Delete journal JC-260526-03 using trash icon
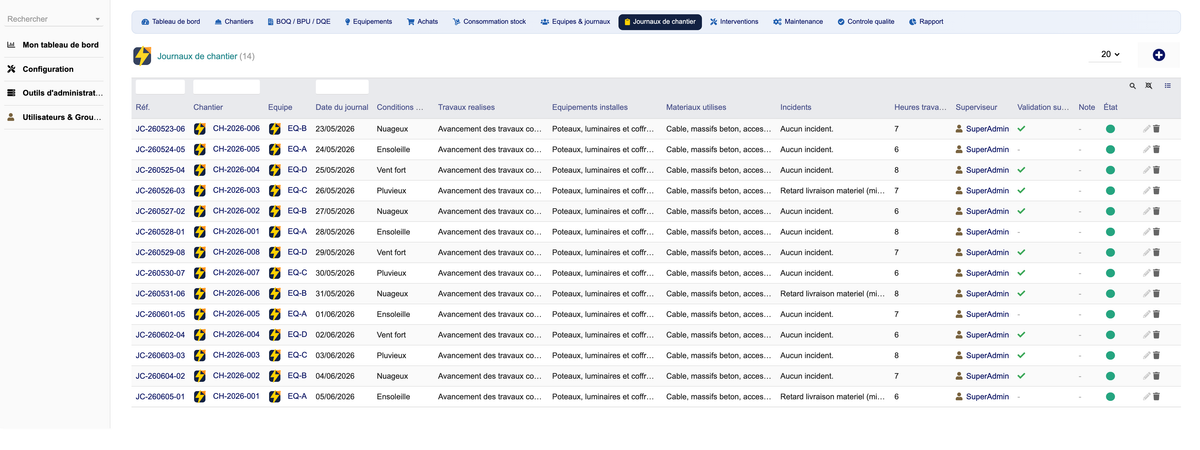 1156,191
